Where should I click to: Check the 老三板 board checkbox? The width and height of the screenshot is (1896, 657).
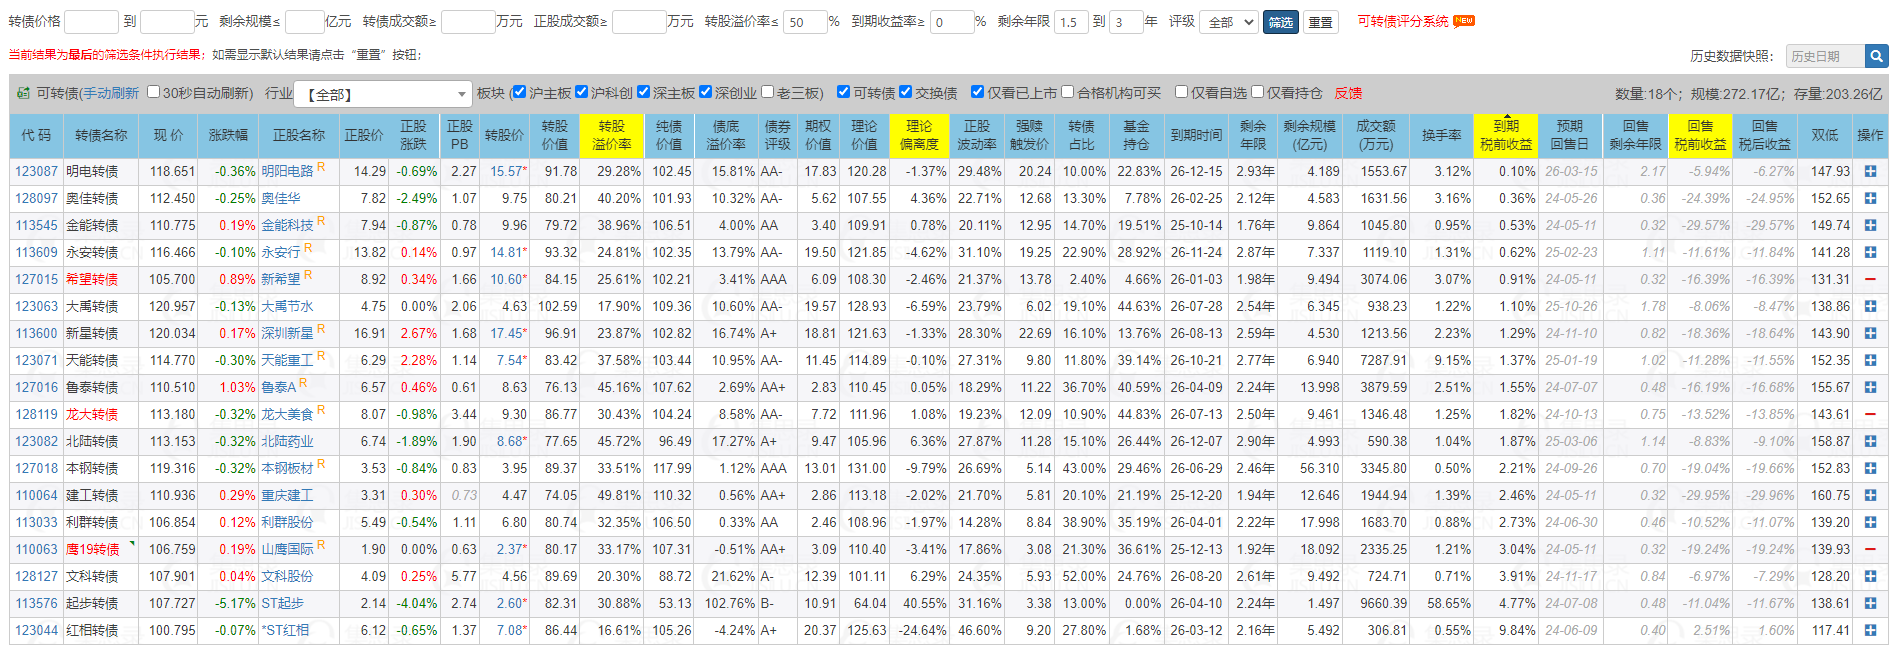coord(767,92)
